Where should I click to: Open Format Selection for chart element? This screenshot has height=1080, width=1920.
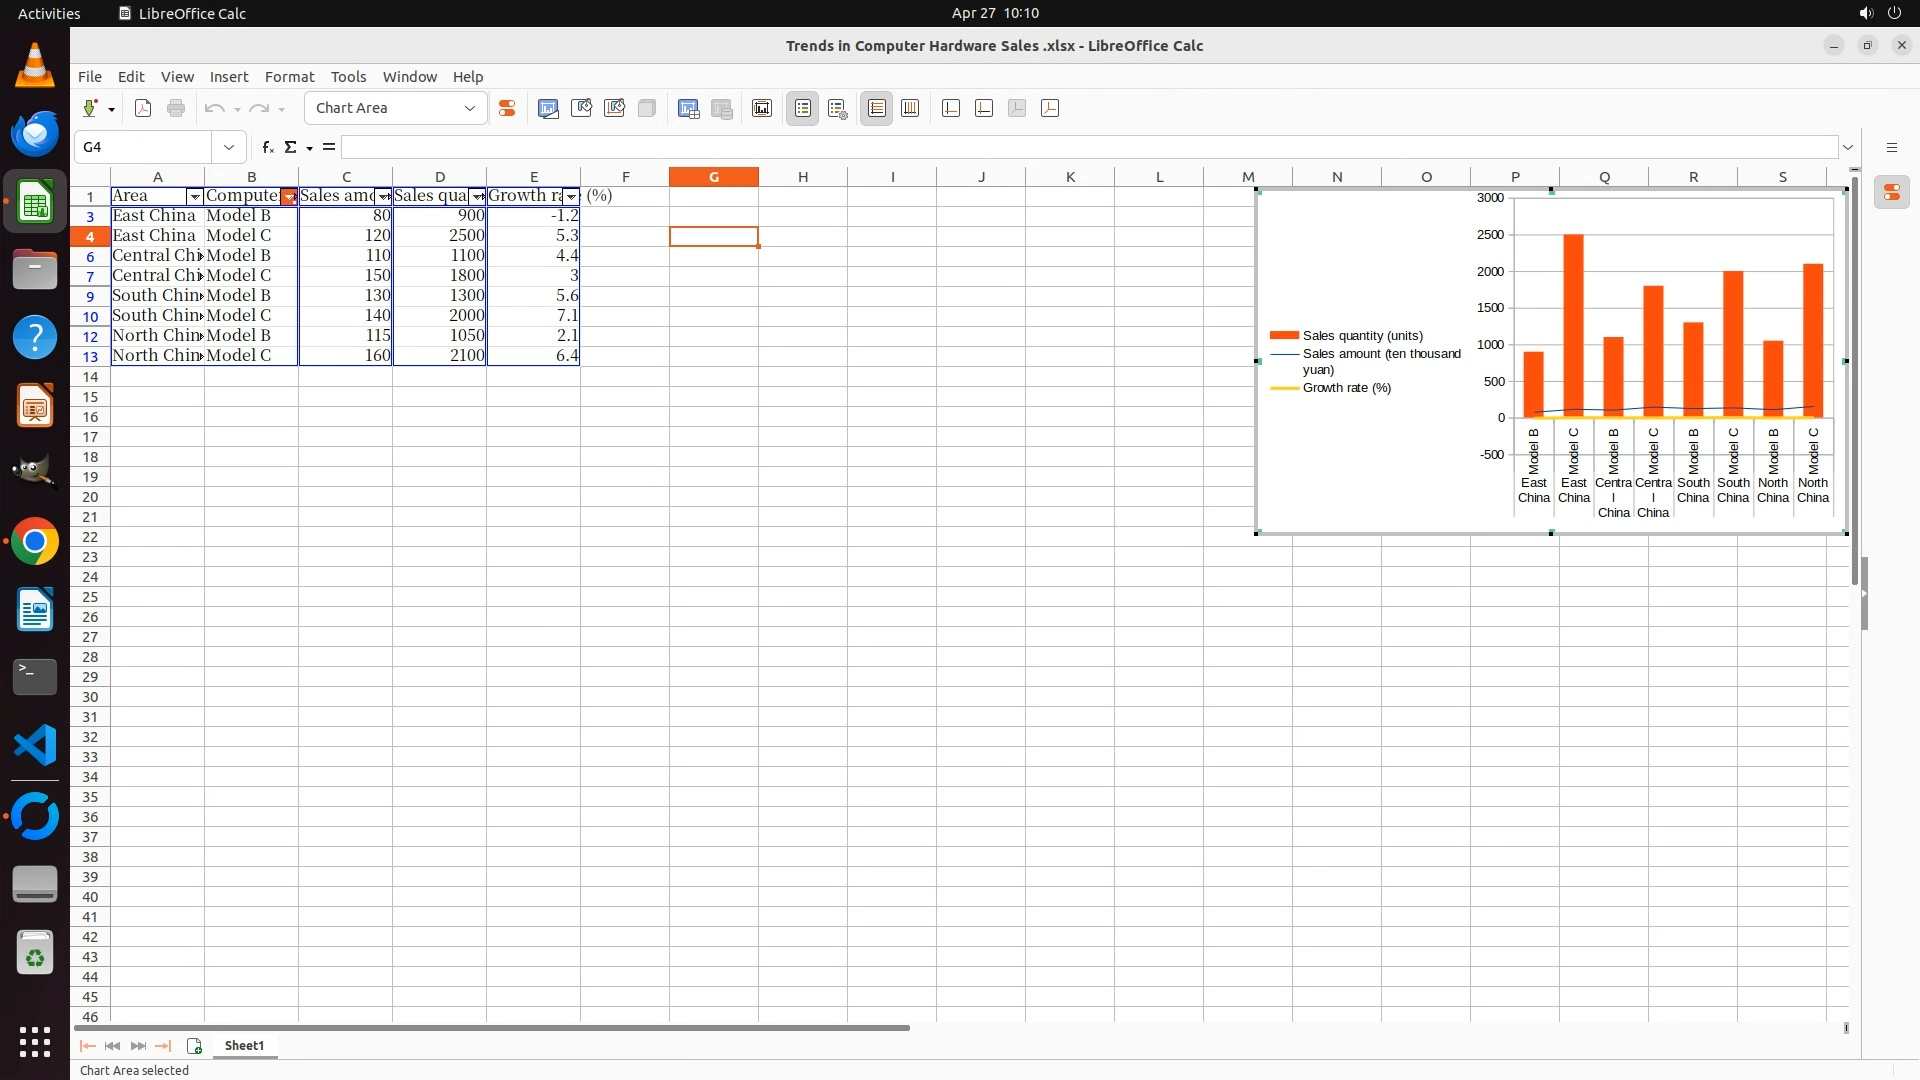[507, 109]
